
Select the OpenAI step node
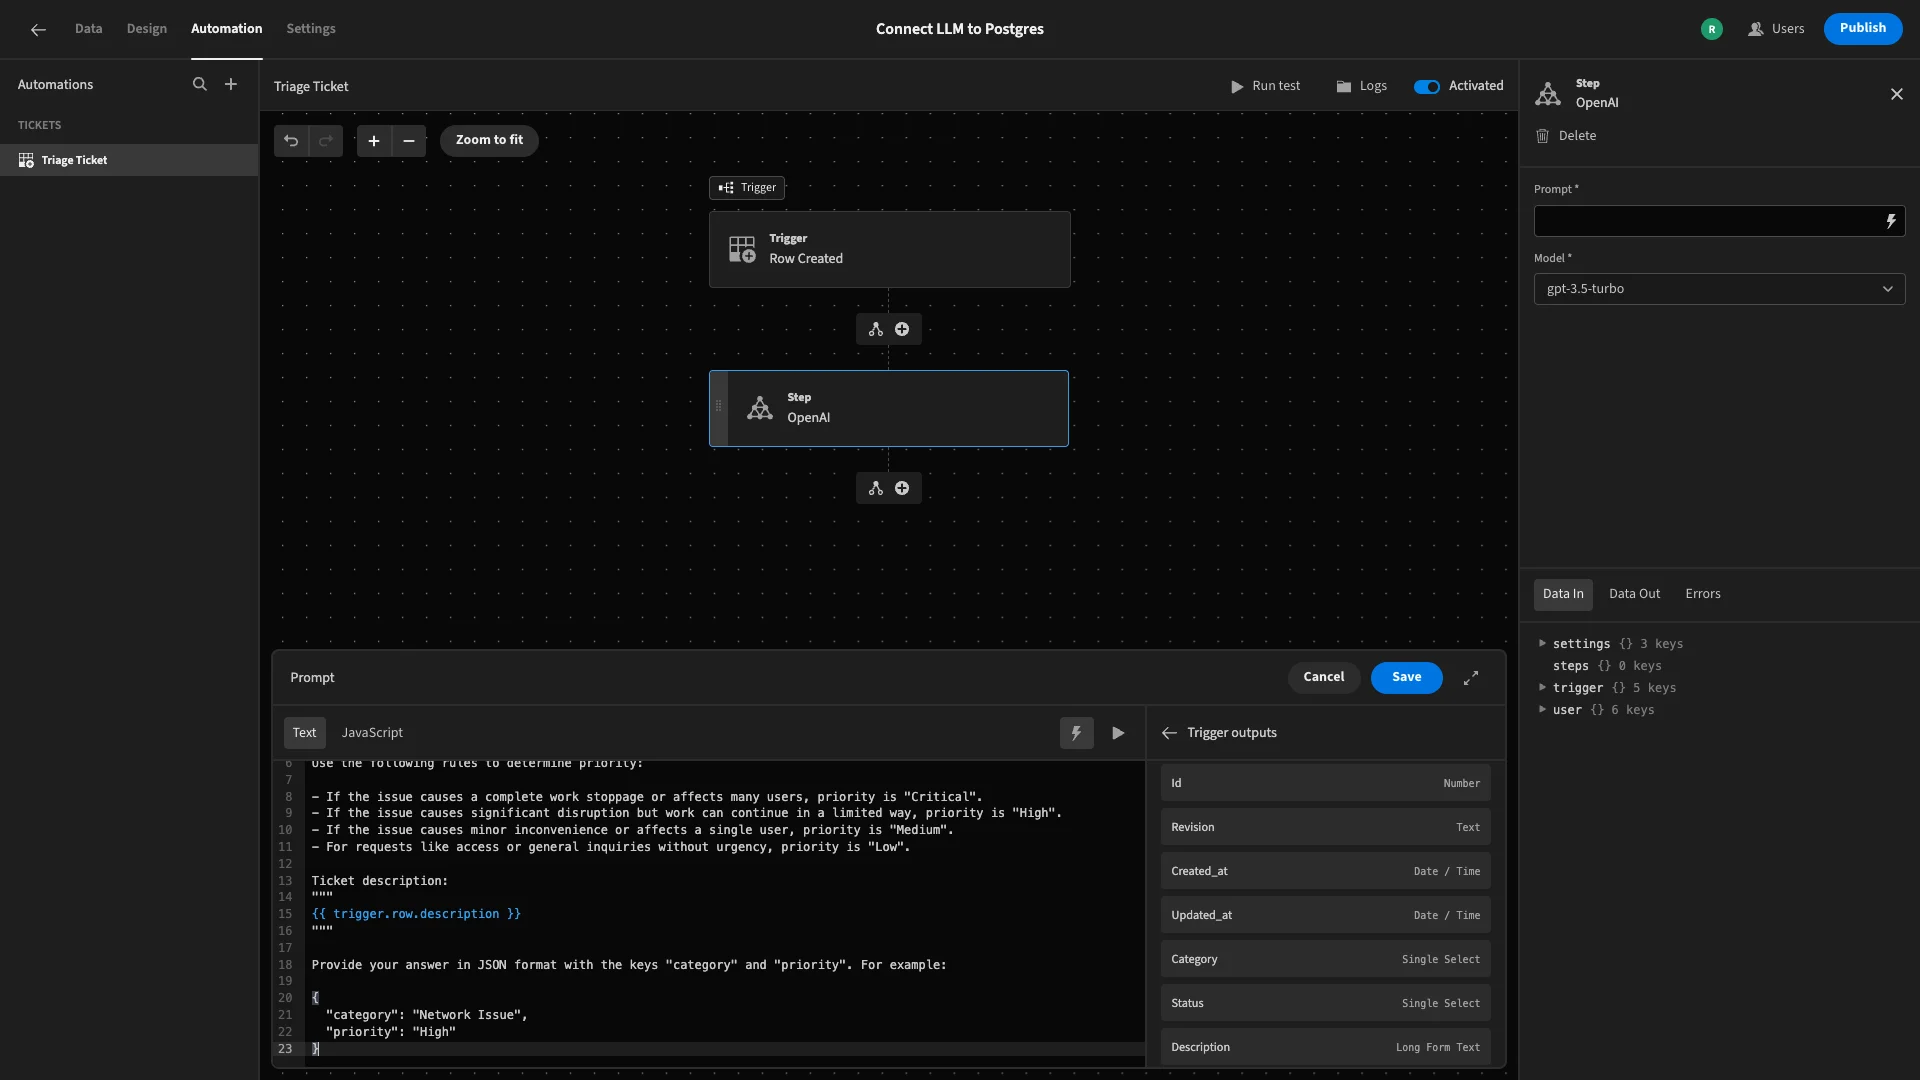coord(889,408)
